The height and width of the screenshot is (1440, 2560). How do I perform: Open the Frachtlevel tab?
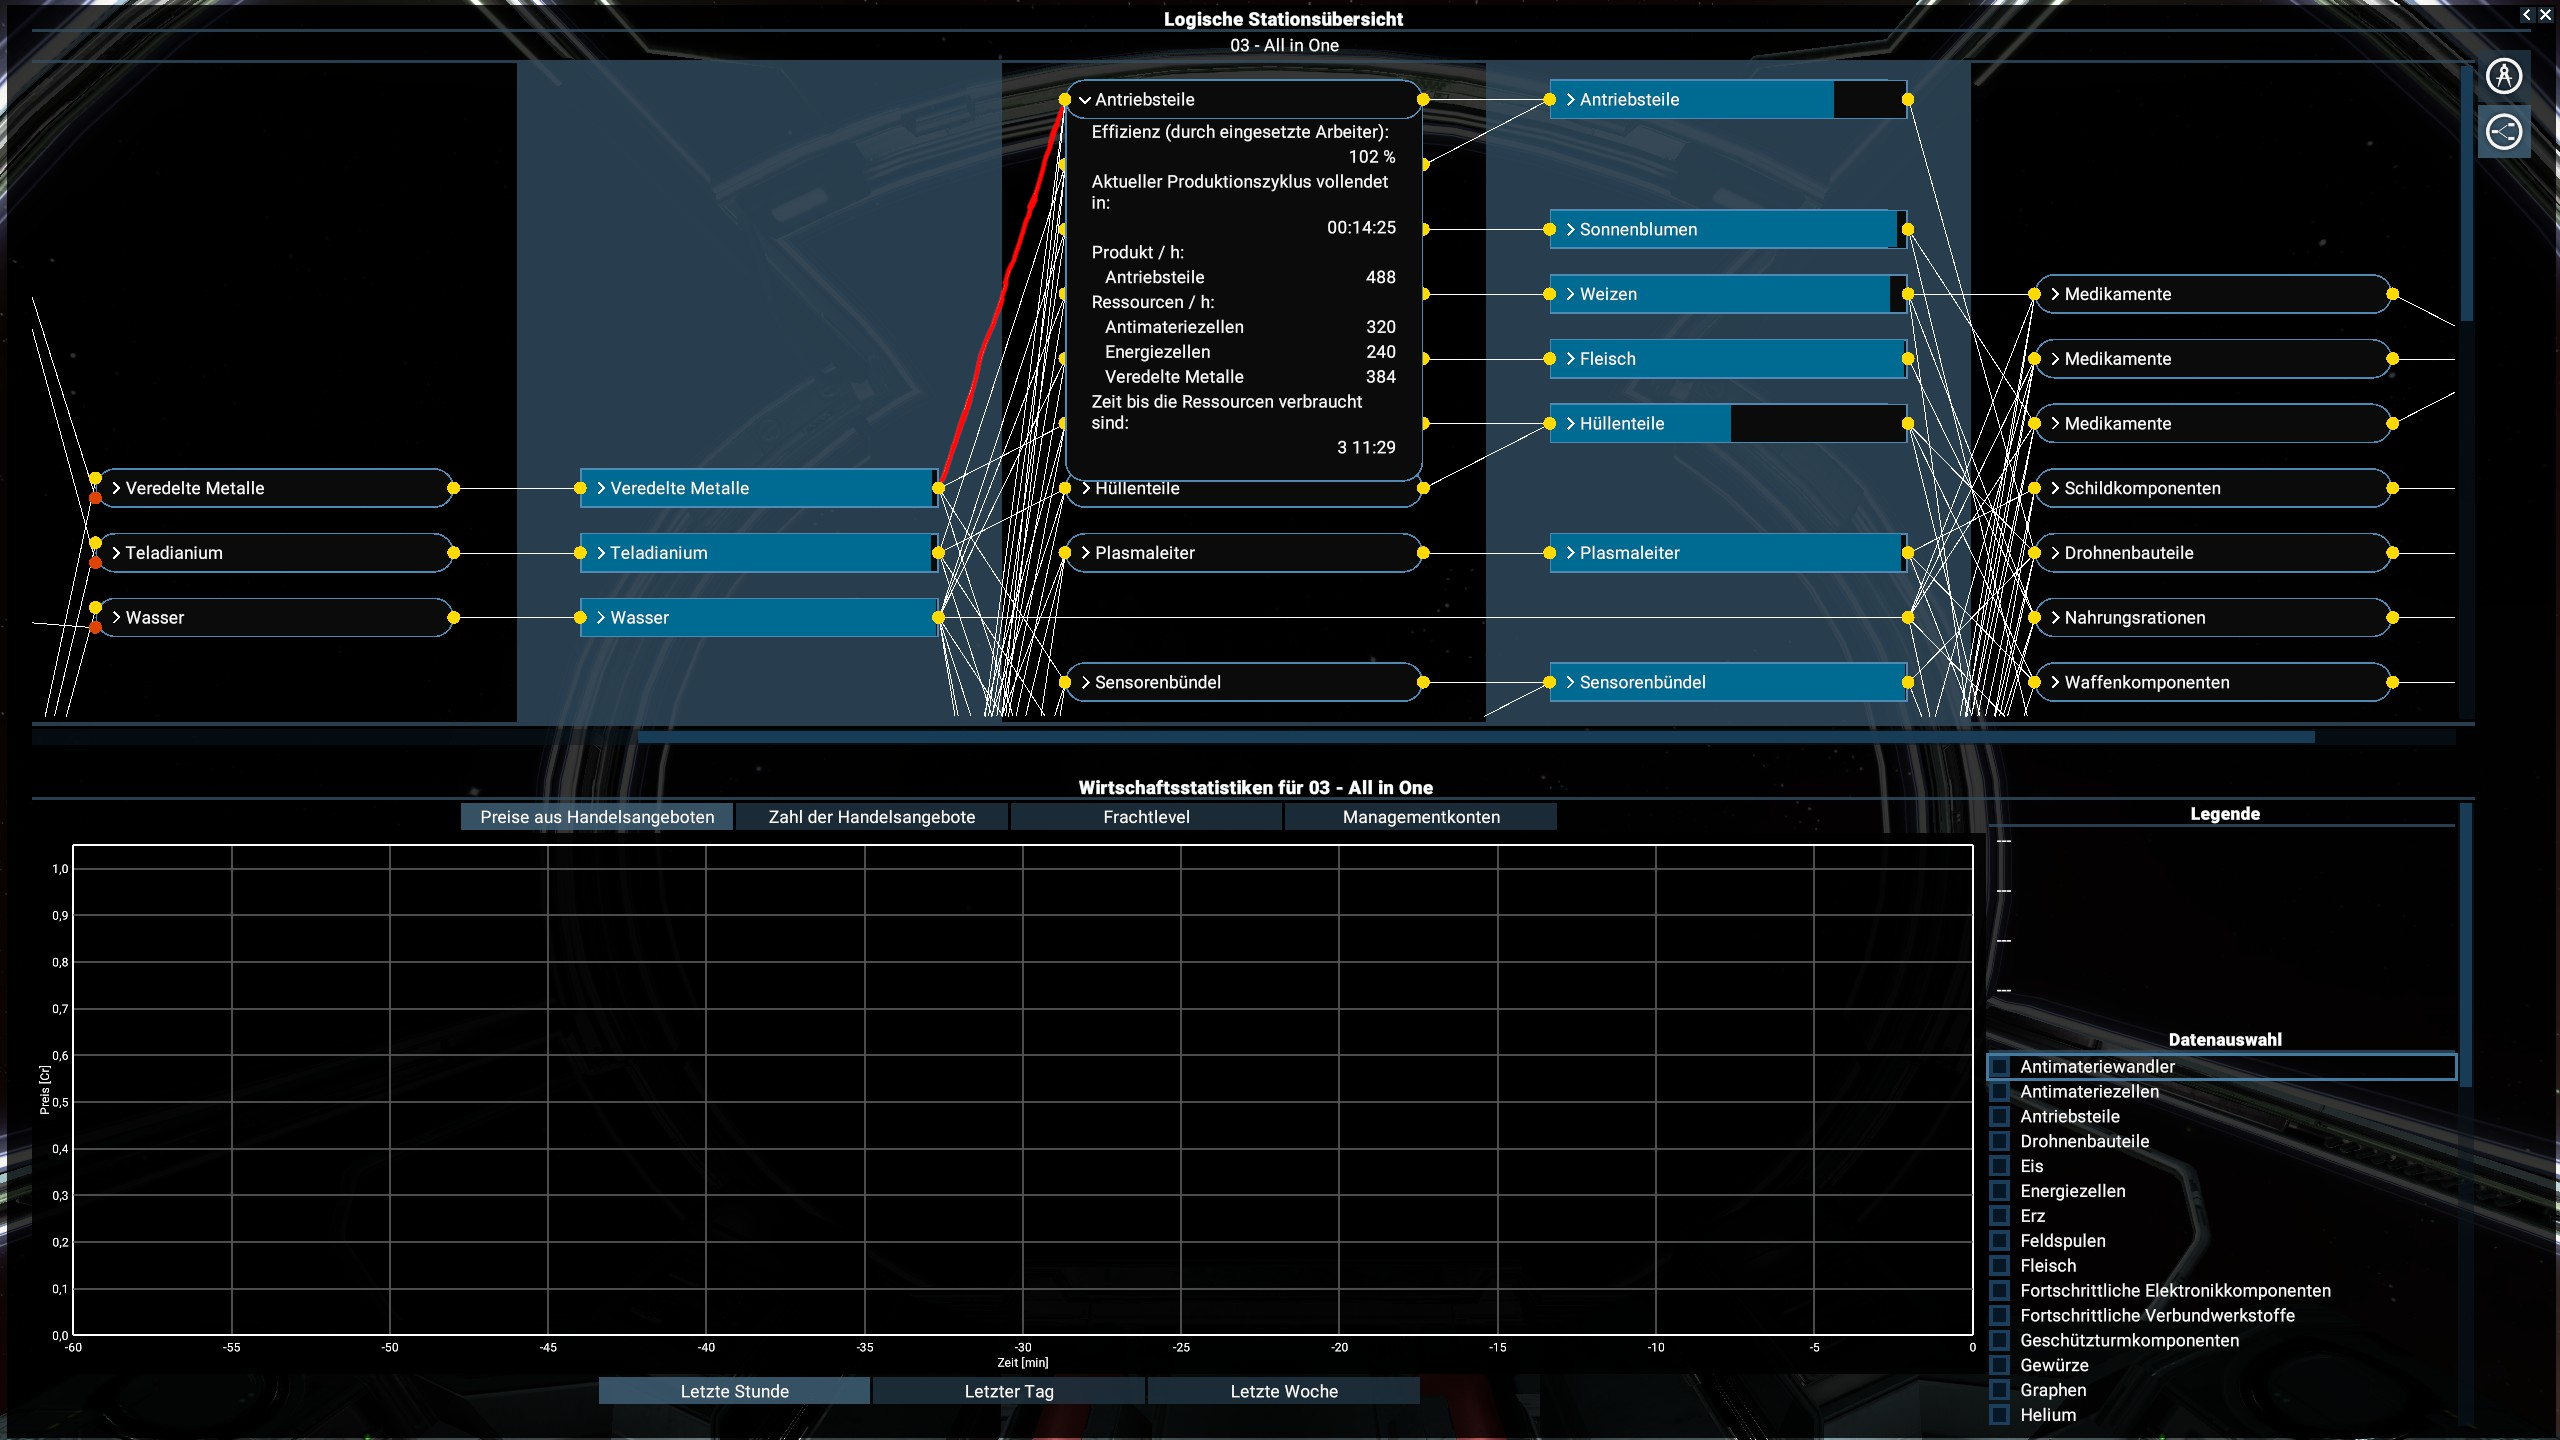click(1146, 817)
